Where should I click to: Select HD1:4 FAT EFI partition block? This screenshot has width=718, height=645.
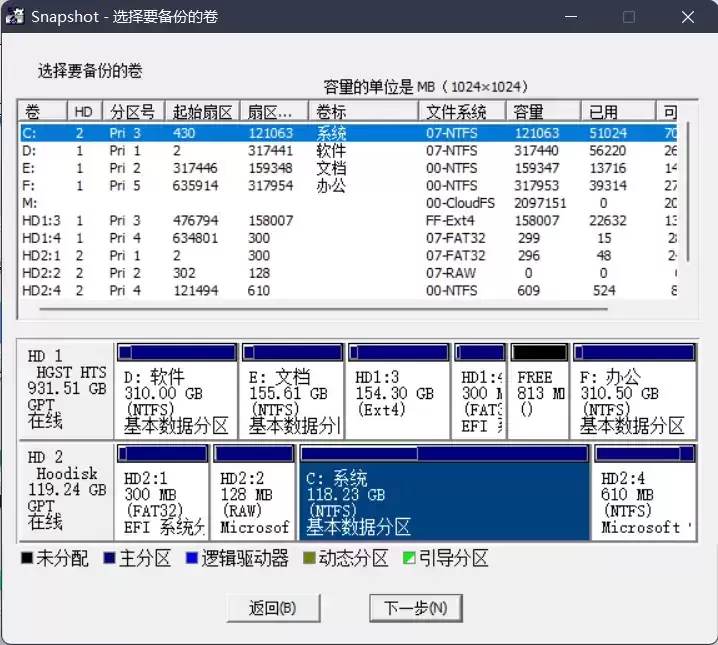(480, 391)
